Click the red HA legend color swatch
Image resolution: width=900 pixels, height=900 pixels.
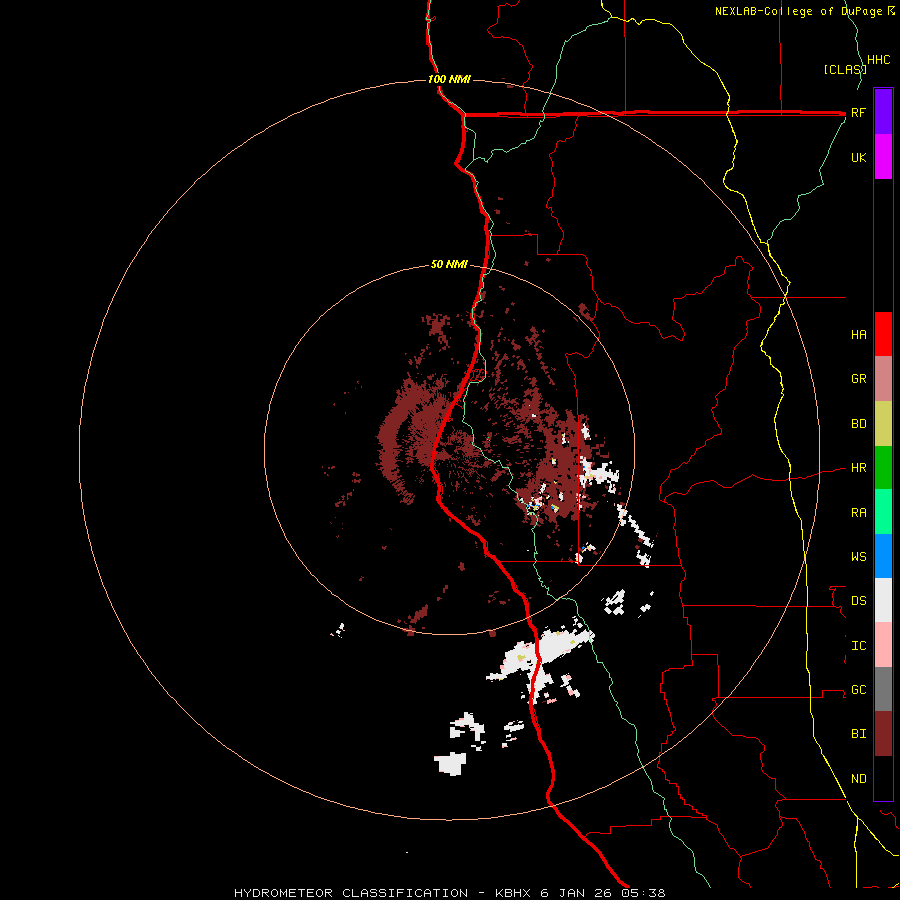[x=883, y=334]
